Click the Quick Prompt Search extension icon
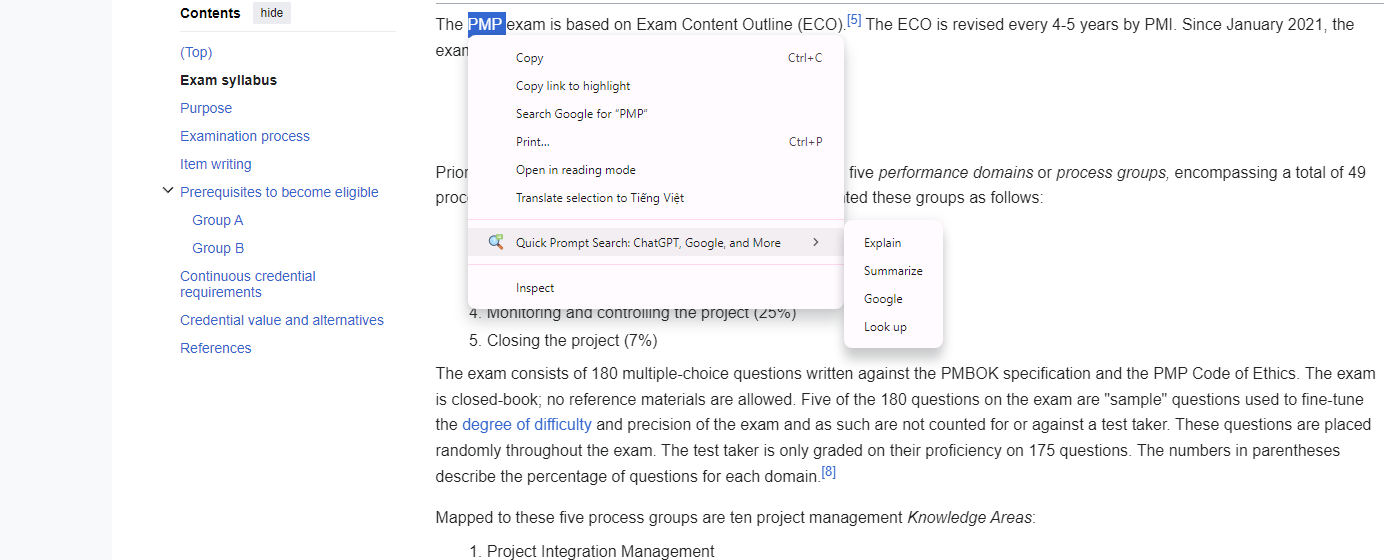The width and height of the screenshot is (1400, 560). (x=495, y=242)
